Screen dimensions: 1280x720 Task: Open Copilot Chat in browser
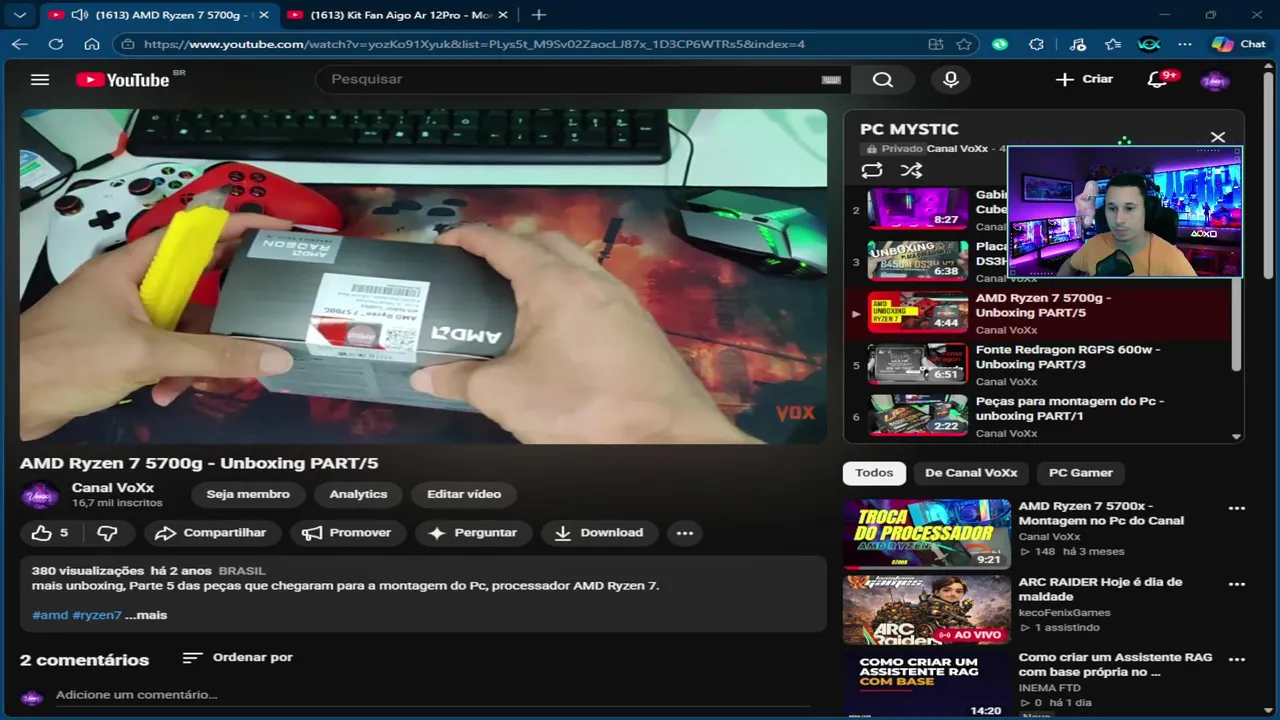pos(1238,44)
